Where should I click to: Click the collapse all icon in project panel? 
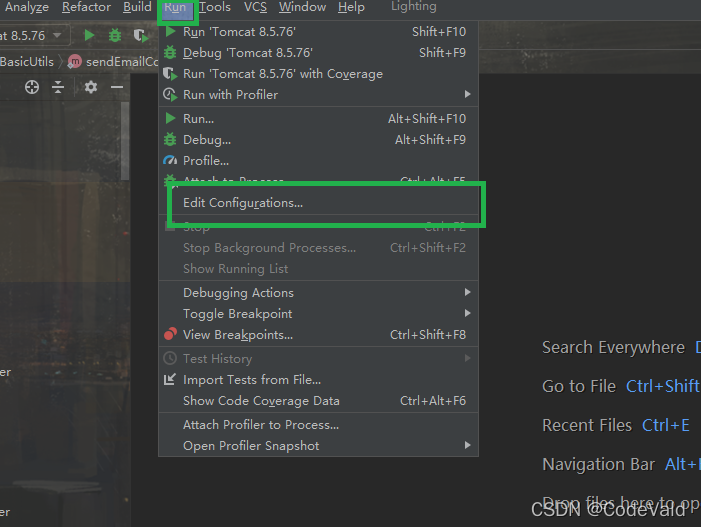pyautogui.click(x=58, y=87)
